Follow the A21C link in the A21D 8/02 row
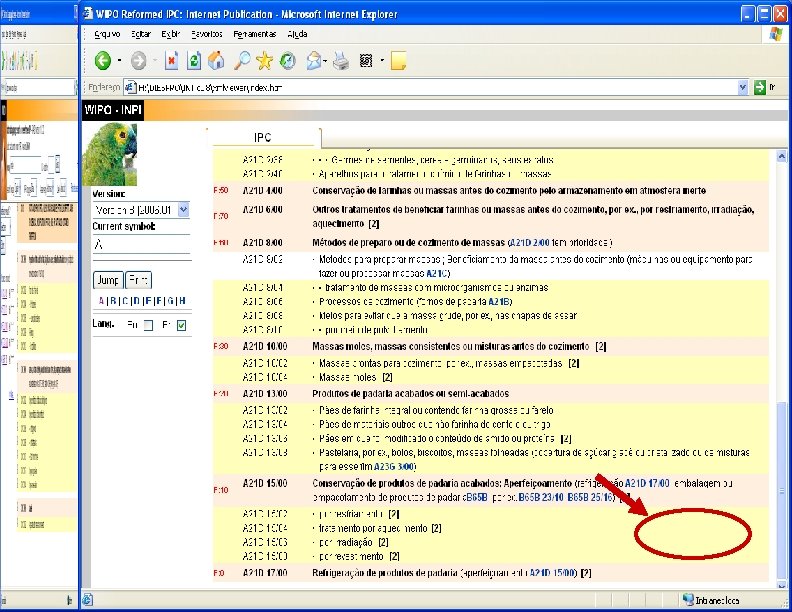This screenshot has width=792, height=612. click(437, 274)
